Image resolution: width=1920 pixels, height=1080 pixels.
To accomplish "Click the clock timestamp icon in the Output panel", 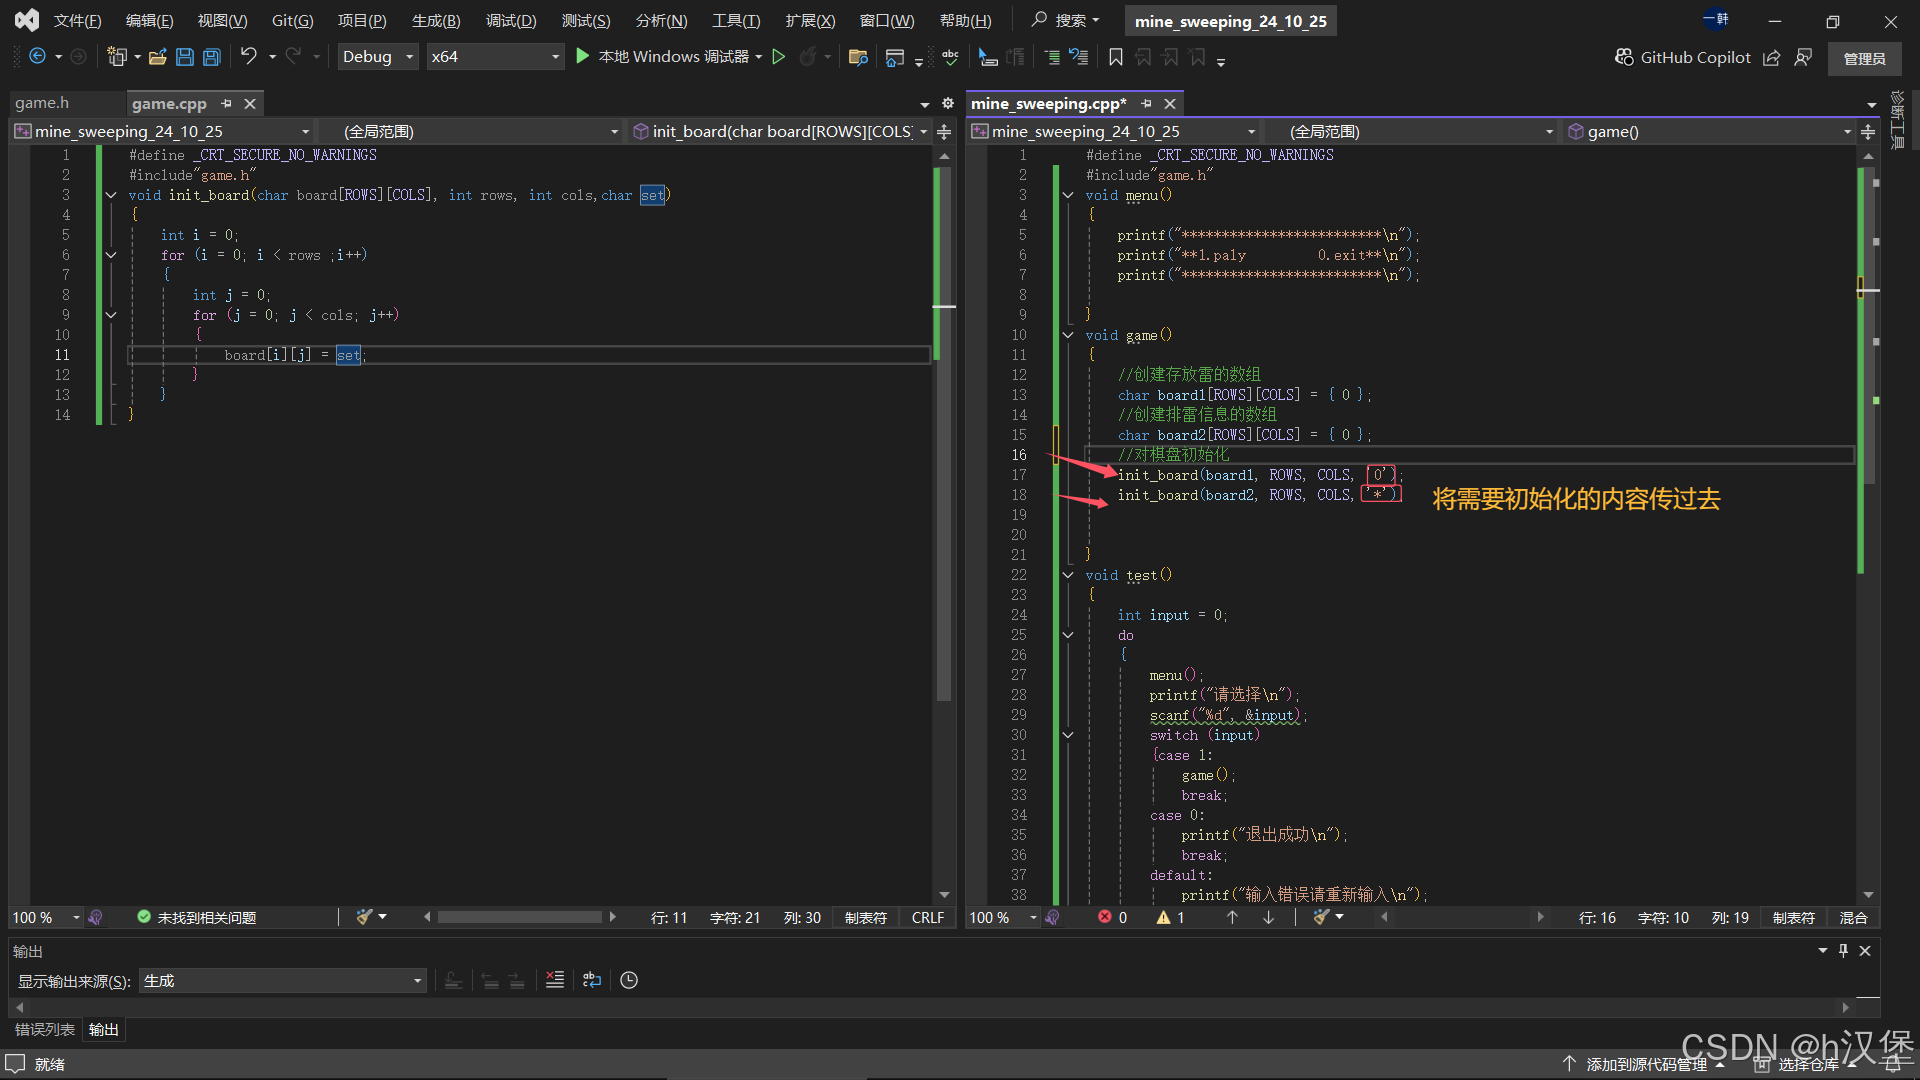I will click(629, 980).
